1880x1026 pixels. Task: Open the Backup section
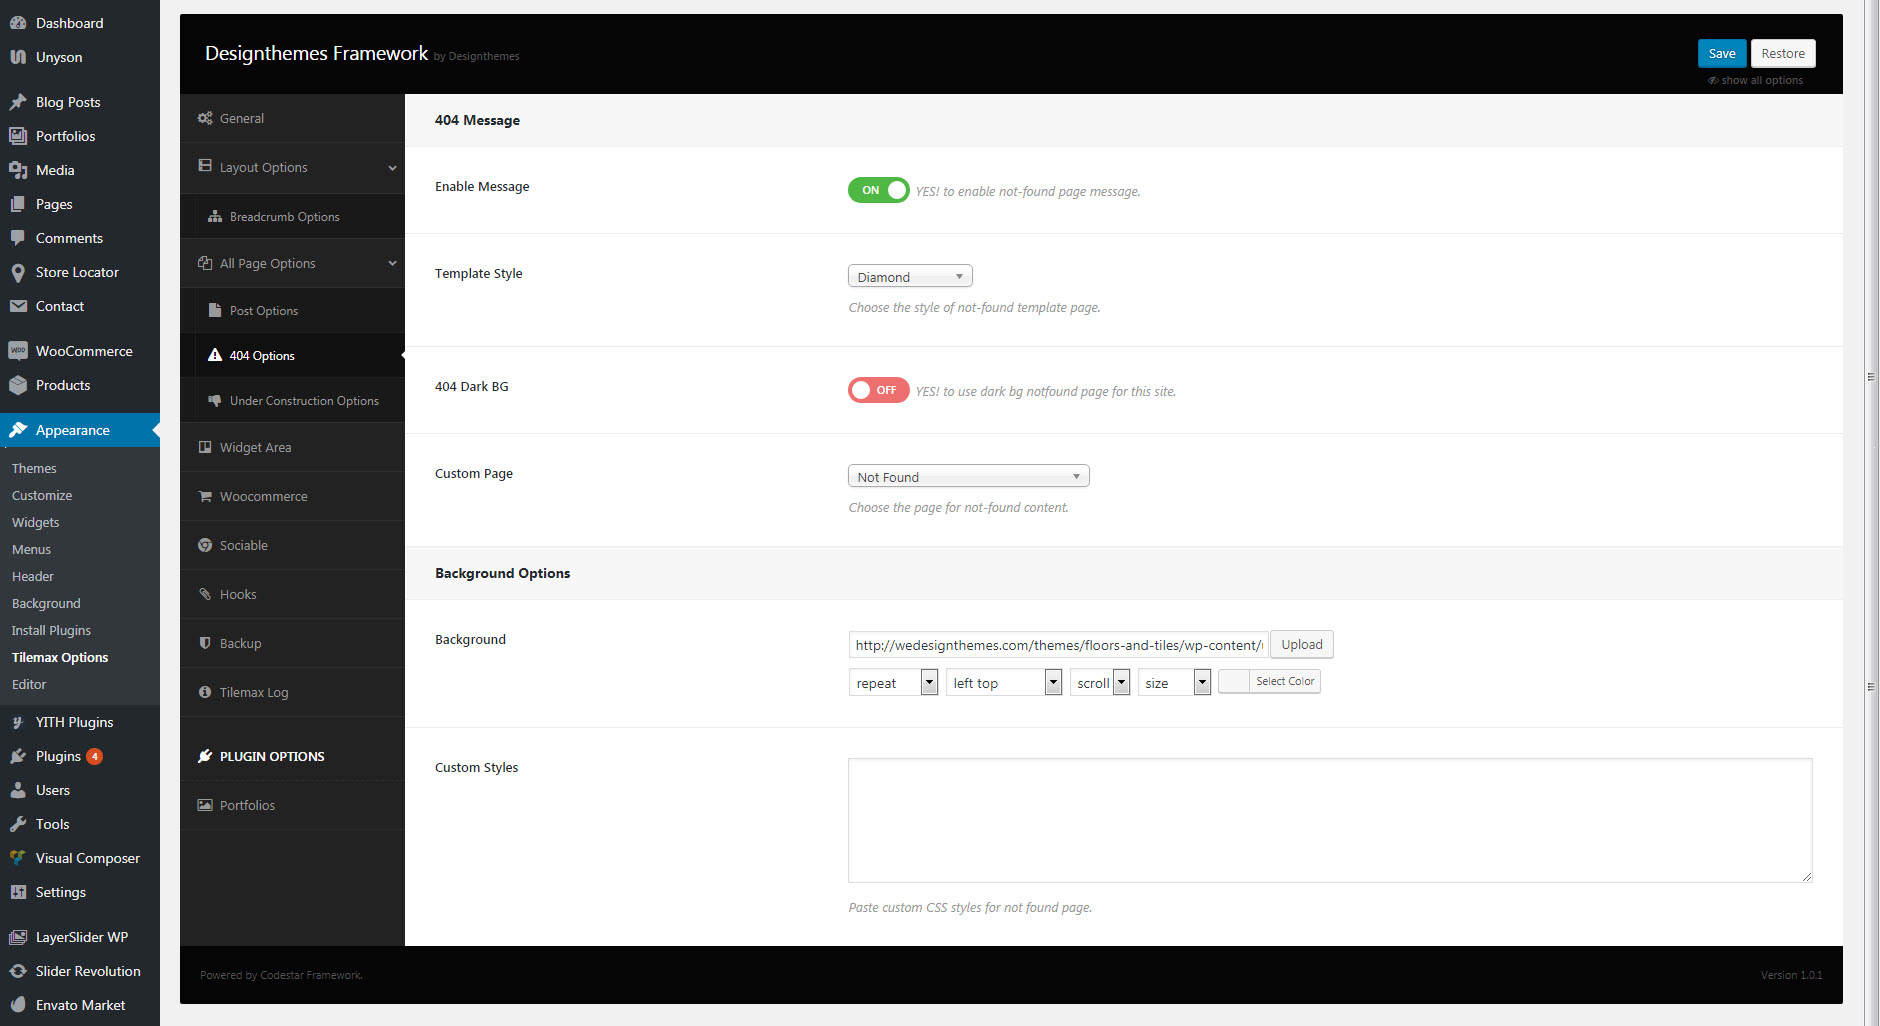[240, 643]
